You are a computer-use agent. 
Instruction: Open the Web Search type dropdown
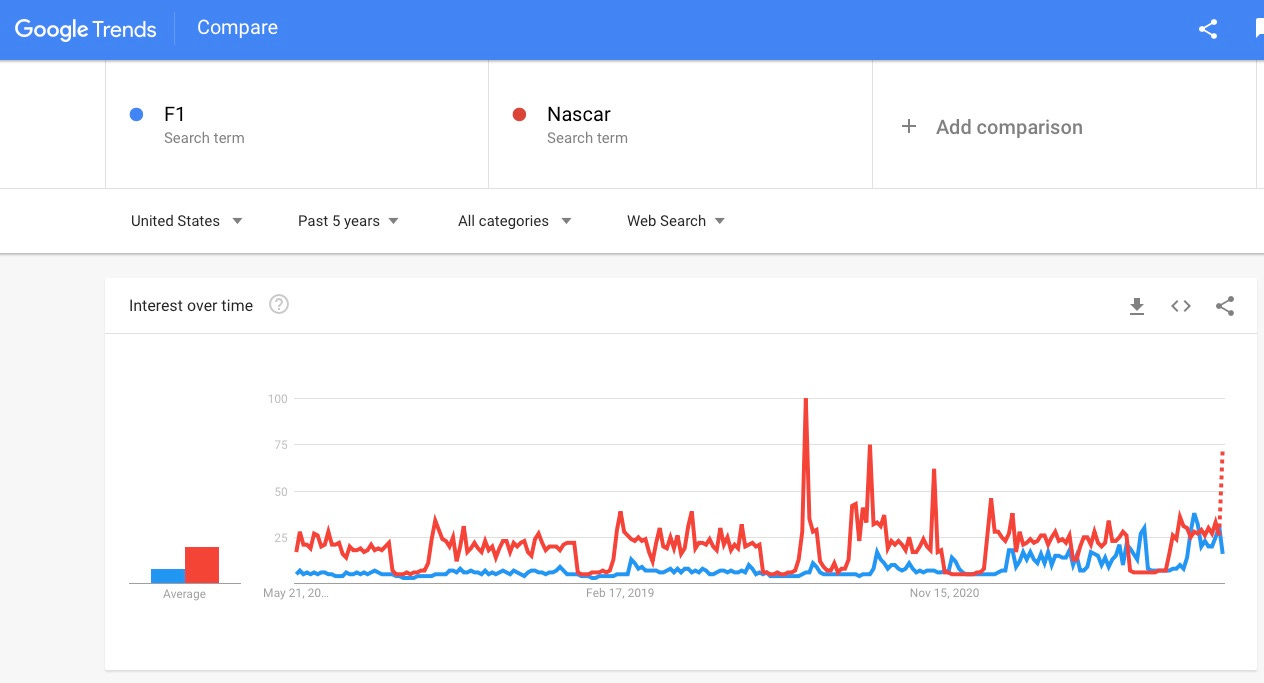(674, 220)
